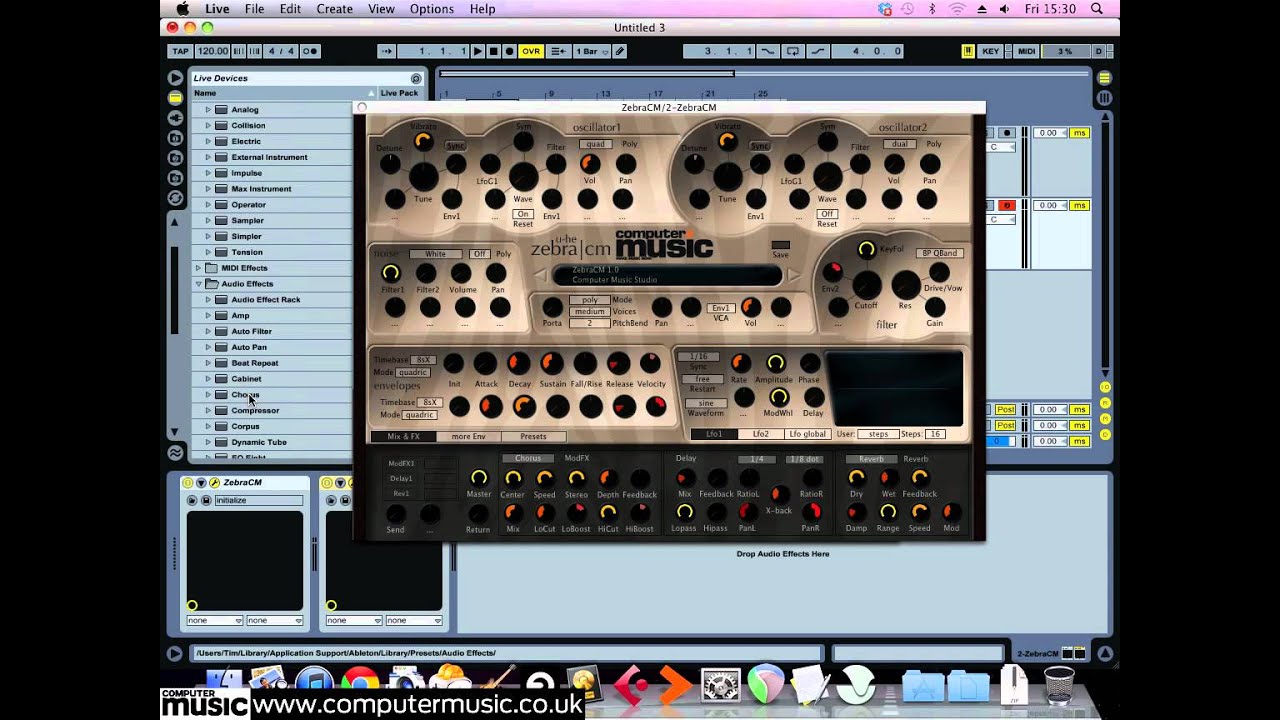Image resolution: width=1280 pixels, height=720 pixels.
Task: Click the transport Record button
Action: 509,51
